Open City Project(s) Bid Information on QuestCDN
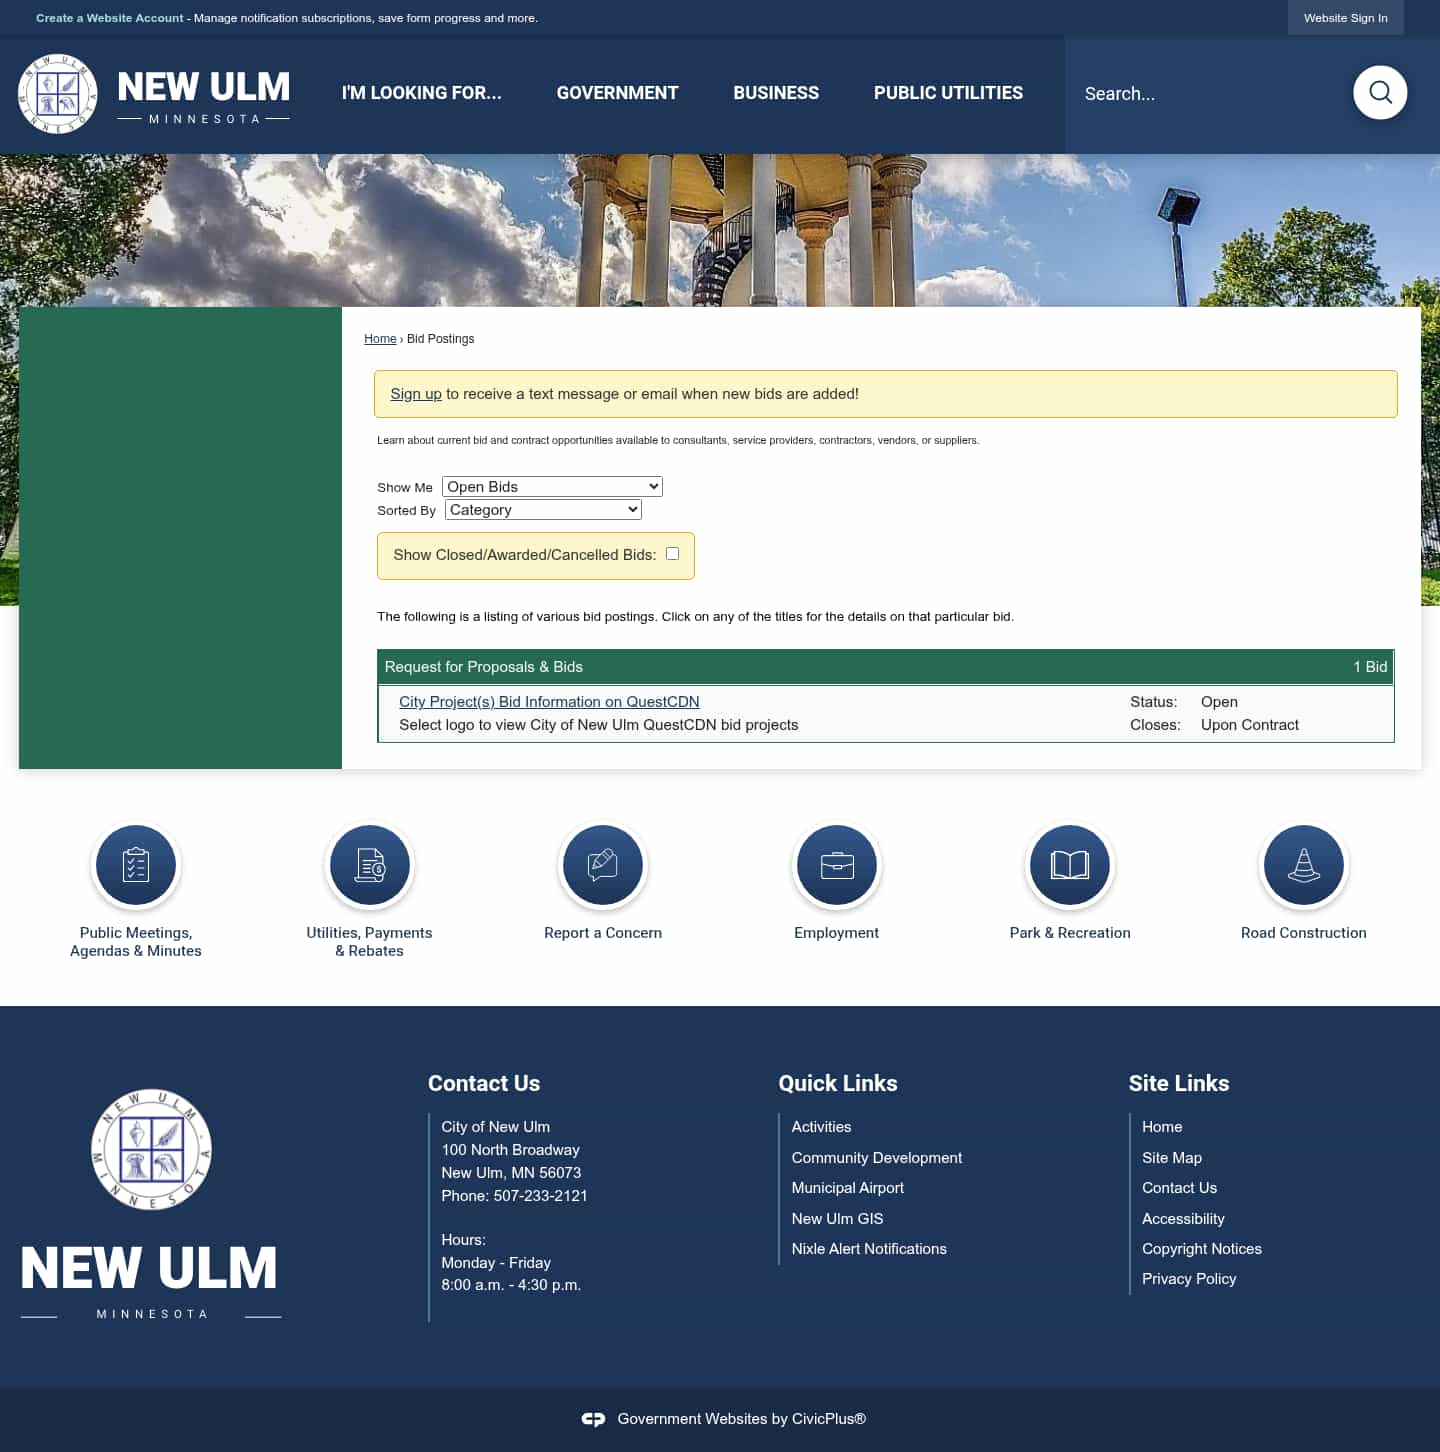Screen dimensions: 1440x1452 pyautogui.click(x=549, y=701)
